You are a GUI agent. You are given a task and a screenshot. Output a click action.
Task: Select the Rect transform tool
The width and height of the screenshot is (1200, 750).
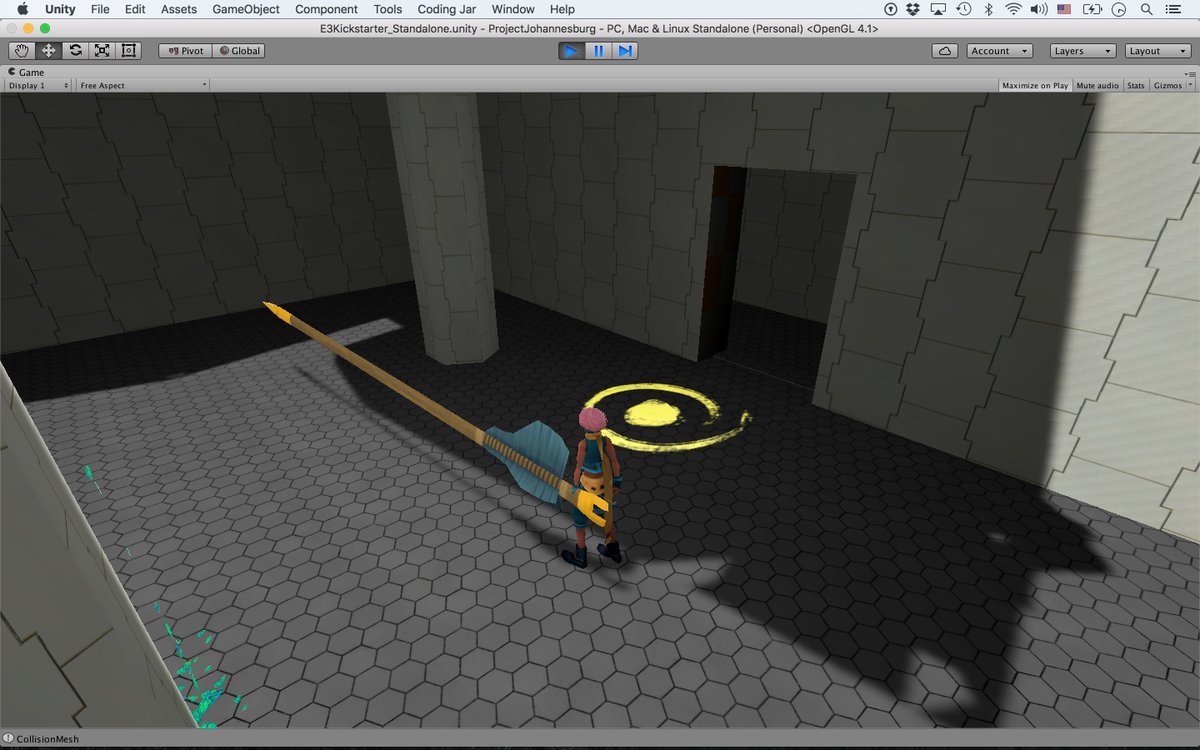128,50
